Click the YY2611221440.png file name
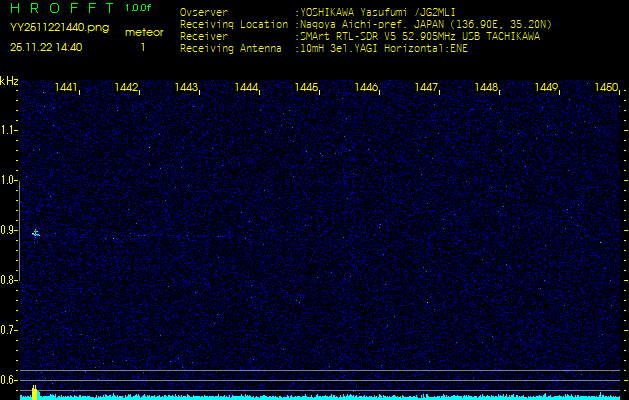 point(59,28)
